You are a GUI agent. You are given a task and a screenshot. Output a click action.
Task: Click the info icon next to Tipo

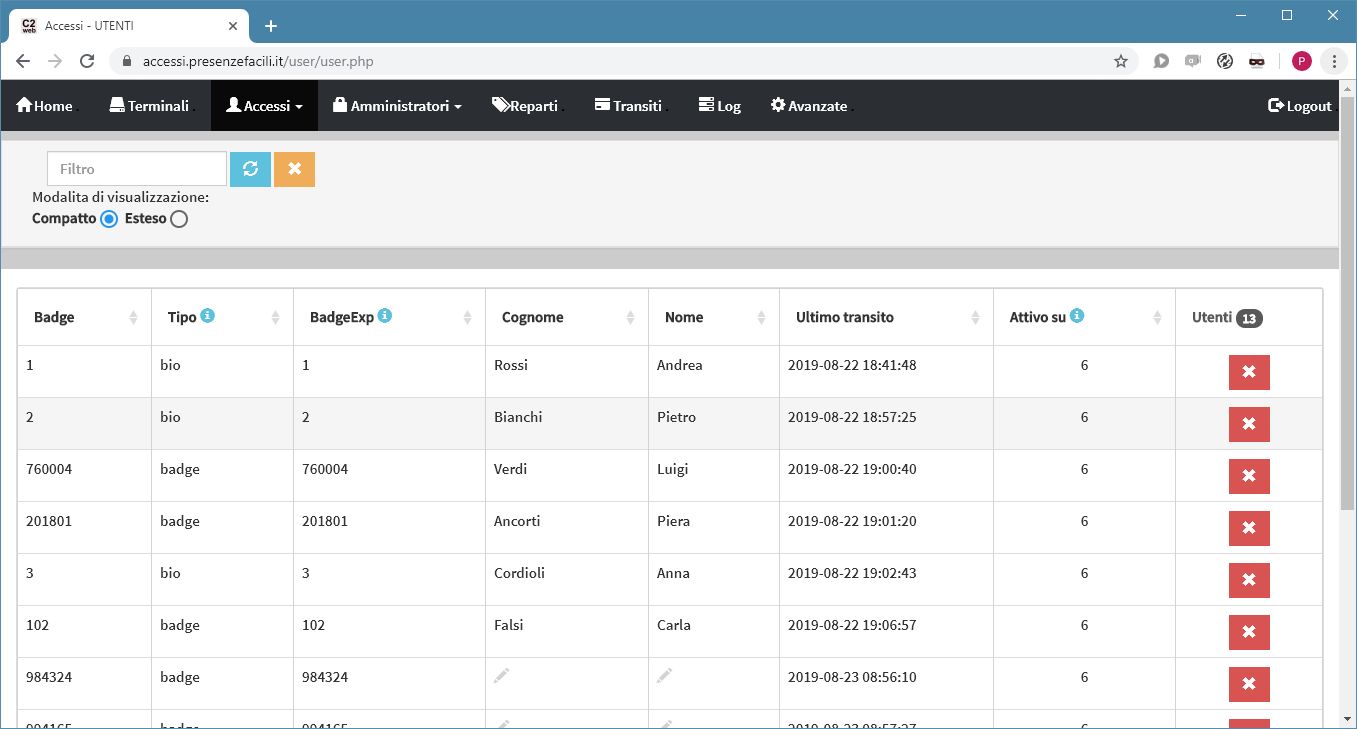[x=208, y=316]
